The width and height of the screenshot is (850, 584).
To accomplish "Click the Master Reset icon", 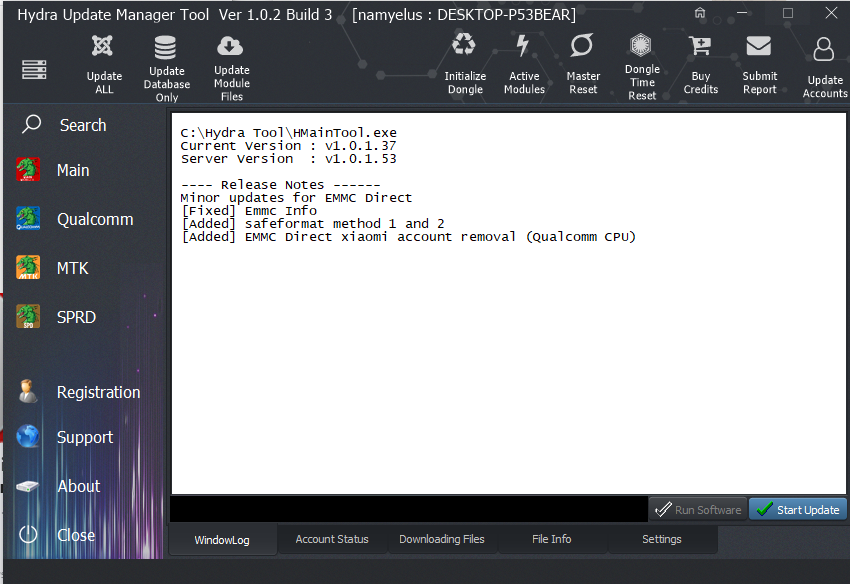I will pos(582,45).
